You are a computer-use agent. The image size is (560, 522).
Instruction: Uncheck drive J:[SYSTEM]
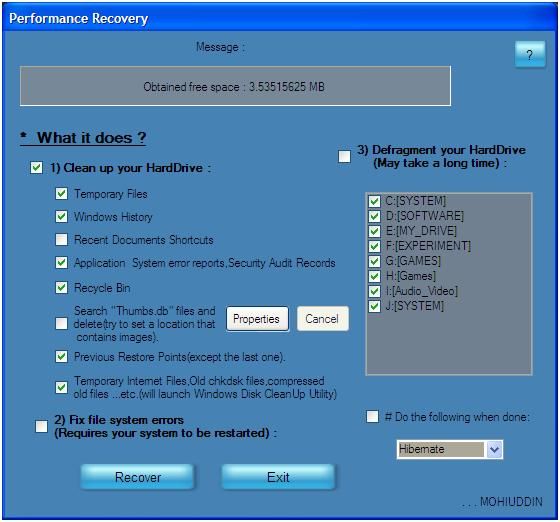(374, 306)
